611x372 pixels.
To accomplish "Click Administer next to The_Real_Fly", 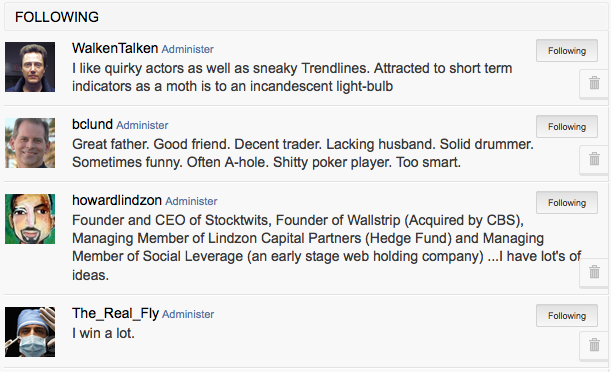I will pos(188,314).
